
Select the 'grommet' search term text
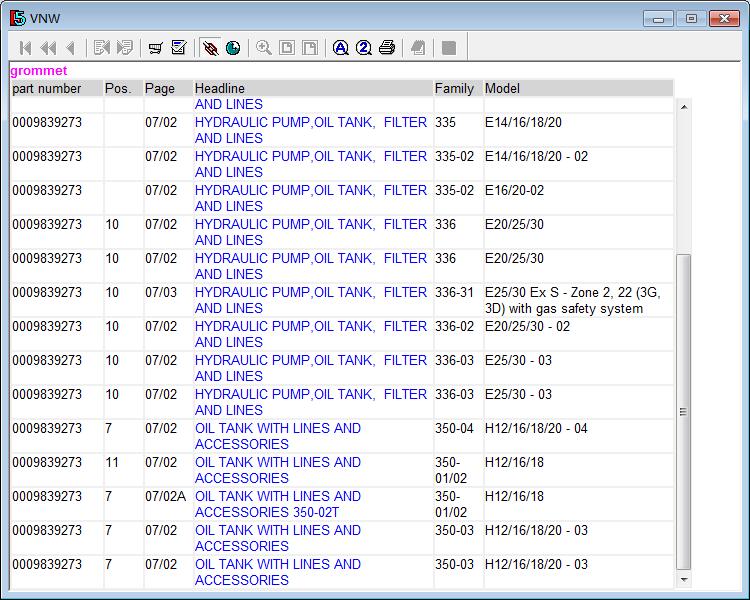coord(39,71)
